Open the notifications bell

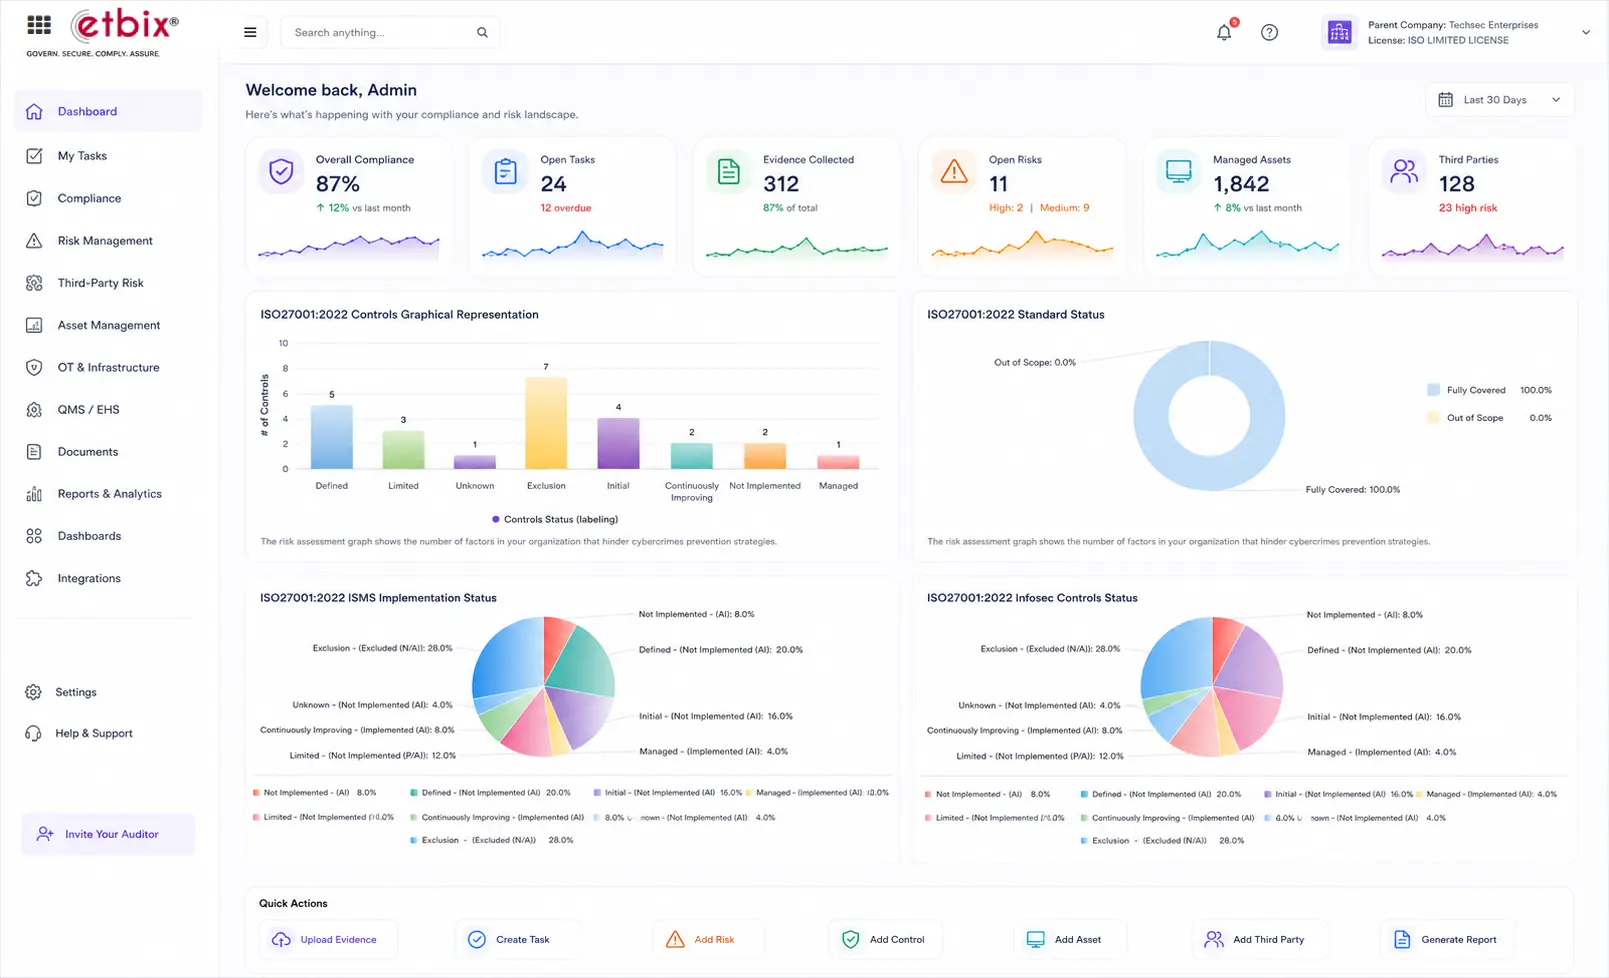(1224, 32)
